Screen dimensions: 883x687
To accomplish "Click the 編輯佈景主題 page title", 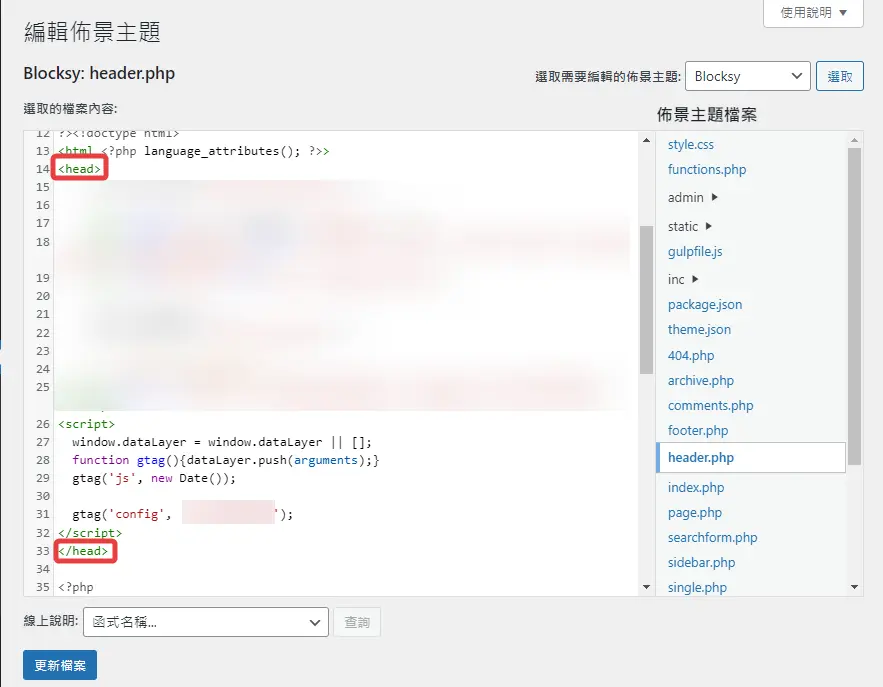I will point(92,32).
